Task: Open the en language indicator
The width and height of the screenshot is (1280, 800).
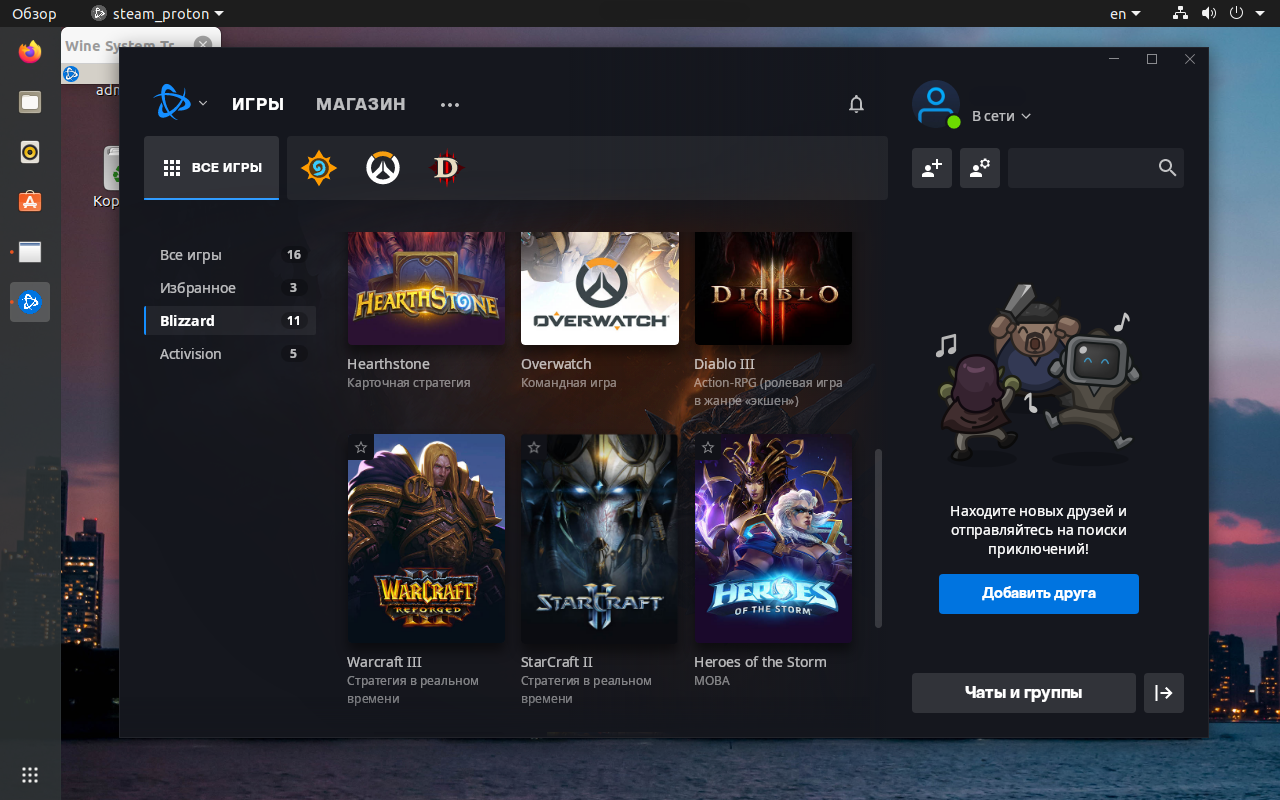Action: [x=1124, y=14]
